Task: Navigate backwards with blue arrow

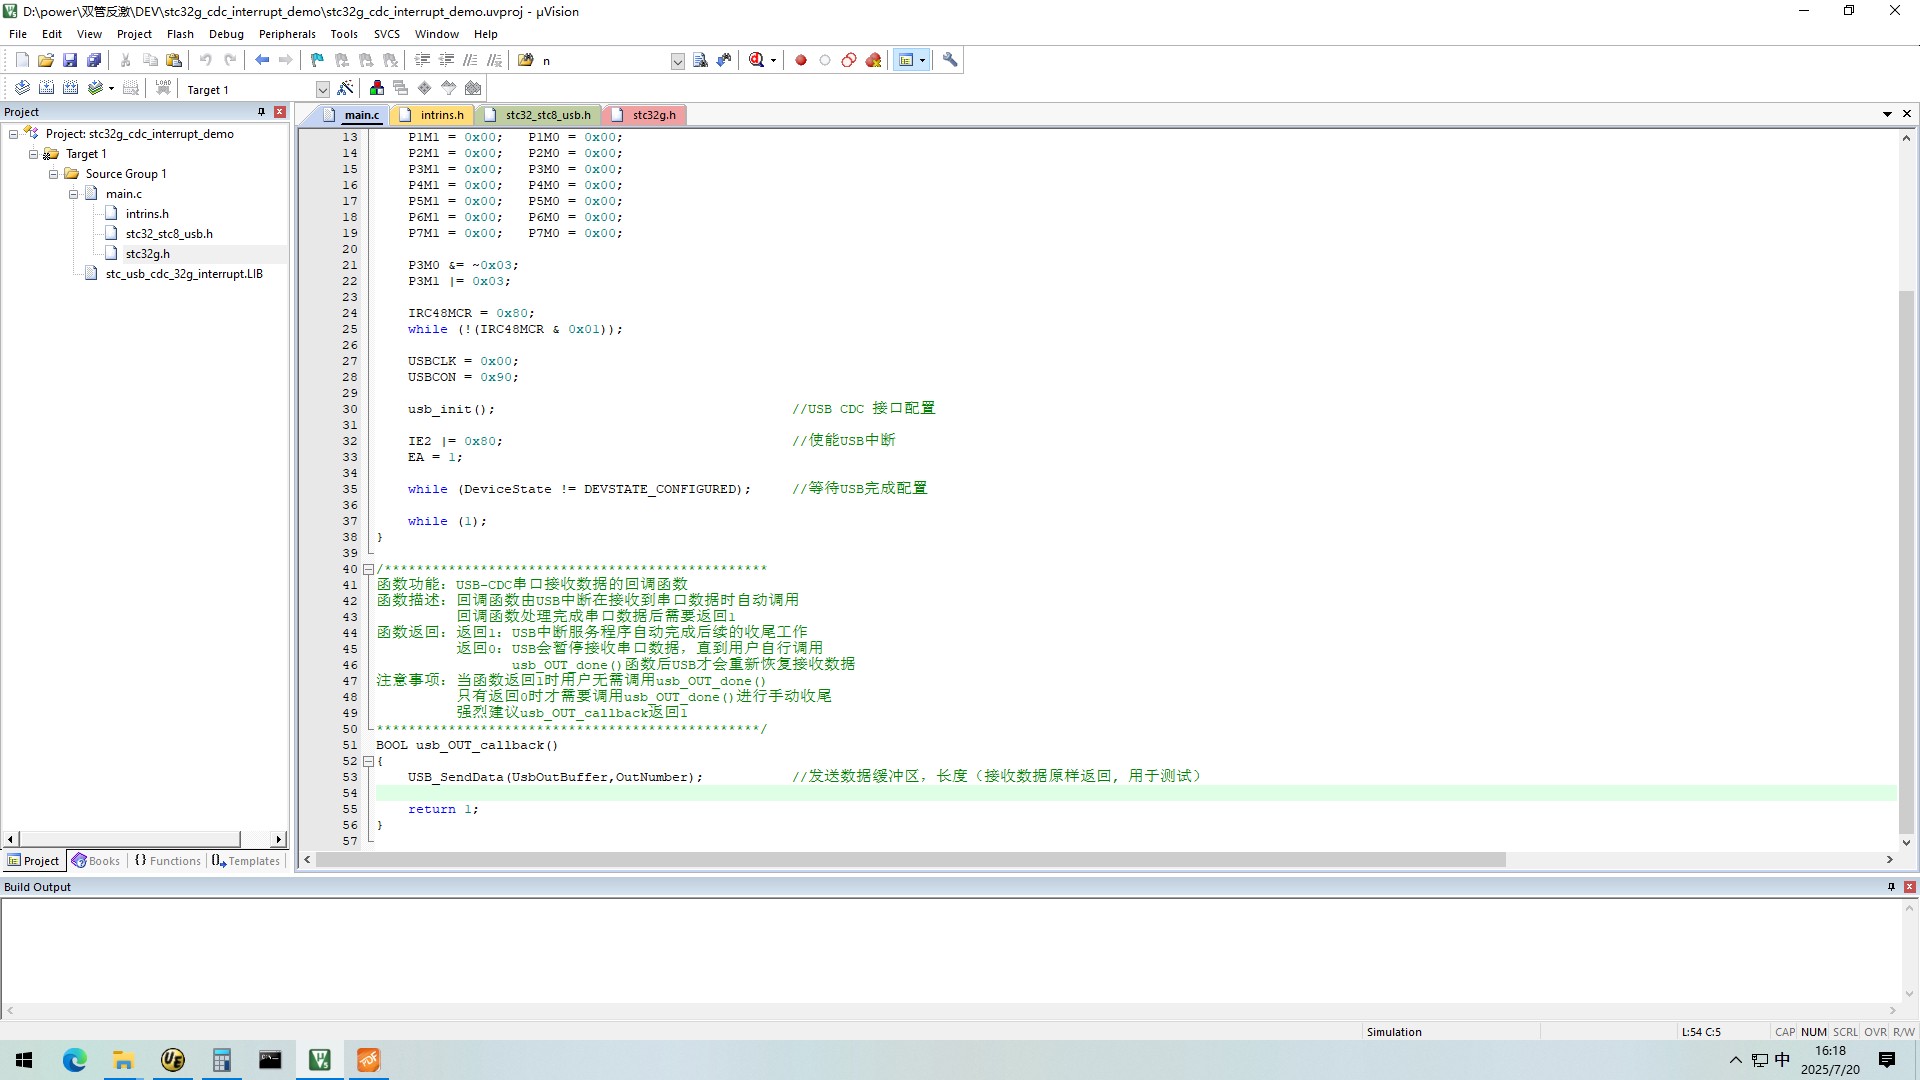Action: [262, 60]
